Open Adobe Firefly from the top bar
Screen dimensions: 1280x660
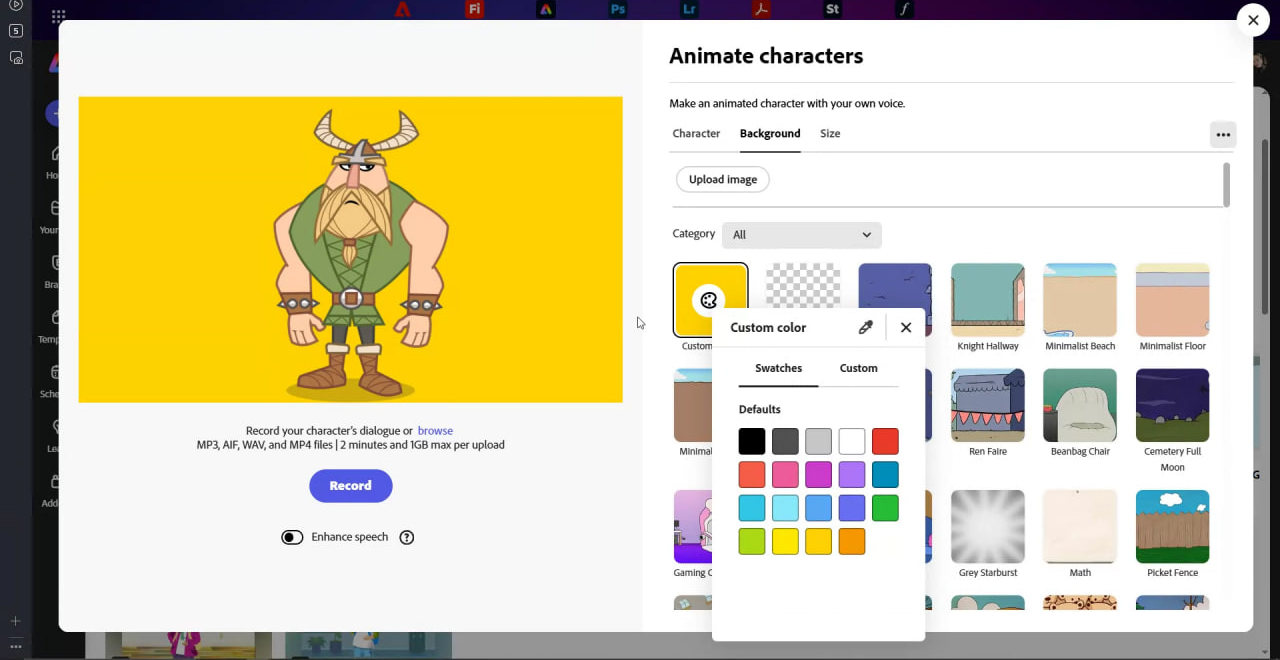click(x=475, y=9)
